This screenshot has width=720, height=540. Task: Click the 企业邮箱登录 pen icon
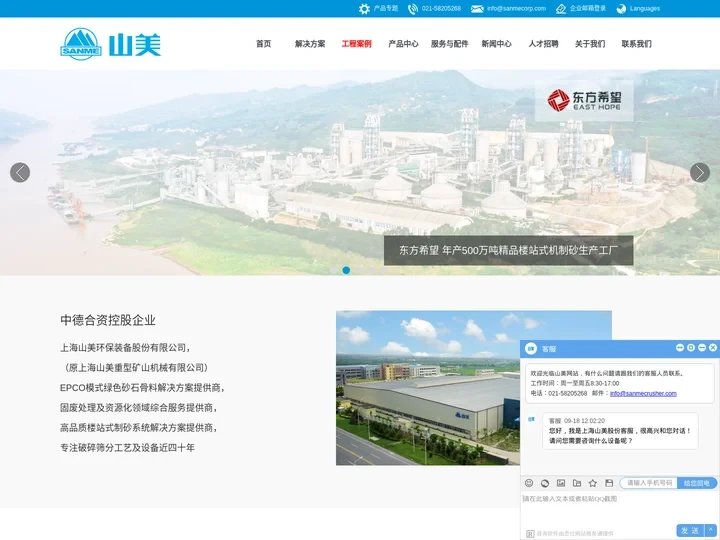(561, 9)
